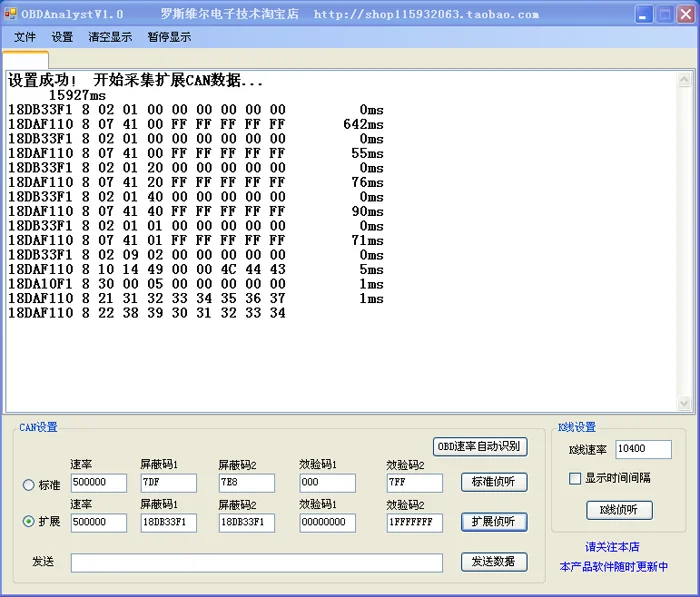
Task: Click the scroll-up arrow of data log
Action: click(x=684, y=80)
